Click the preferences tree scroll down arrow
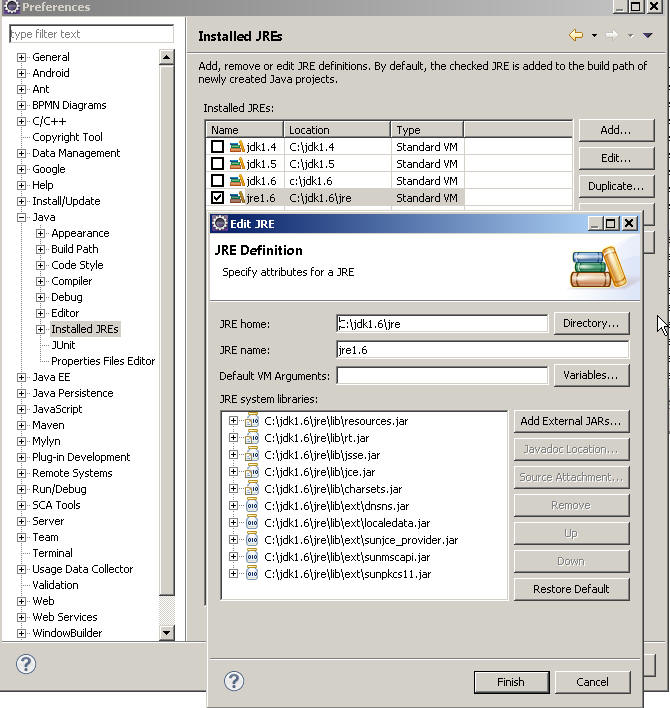Screen dimensions: 670x708 tap(167, 633)
